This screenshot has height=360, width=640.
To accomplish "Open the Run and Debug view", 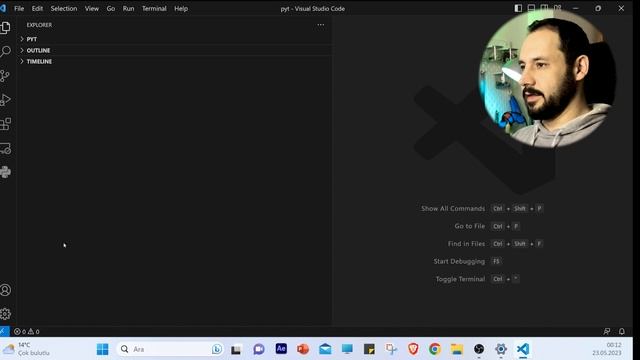I will point(5,100).
